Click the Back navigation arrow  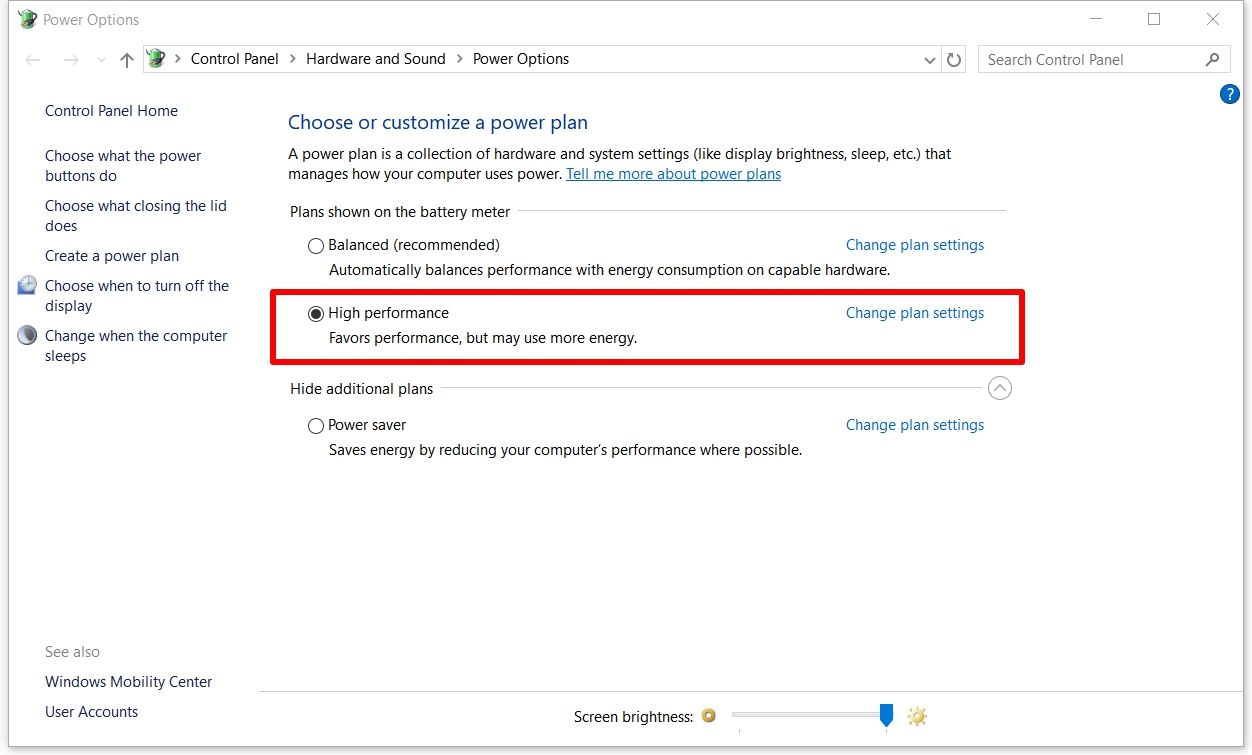click(x=33, y=60)
